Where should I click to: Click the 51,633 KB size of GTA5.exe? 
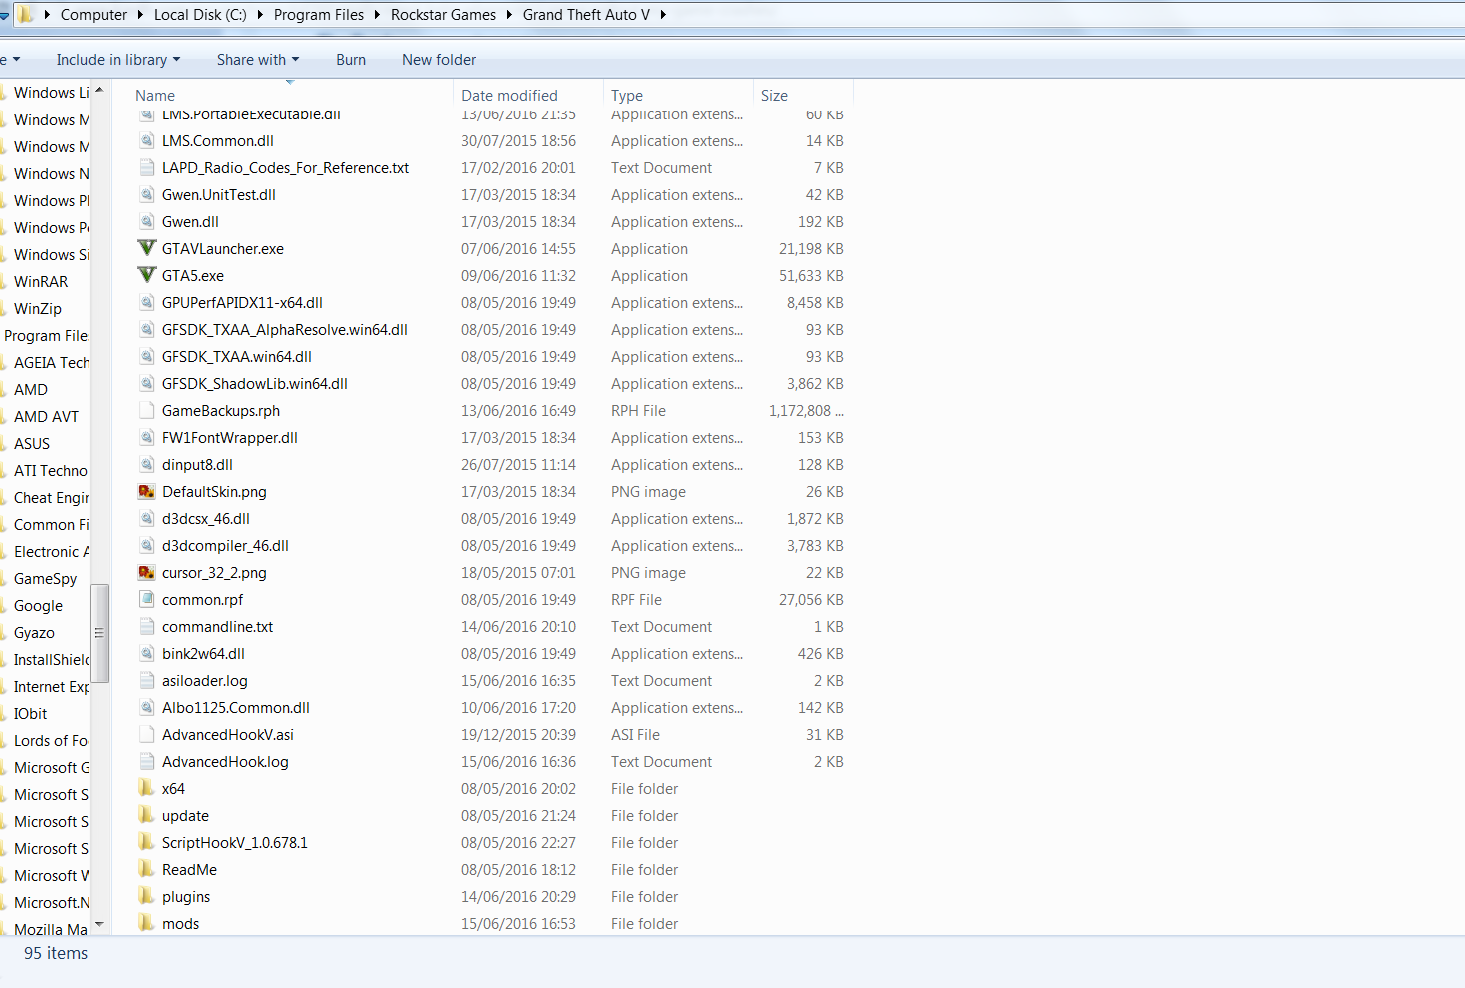click(x=811, y=275)
